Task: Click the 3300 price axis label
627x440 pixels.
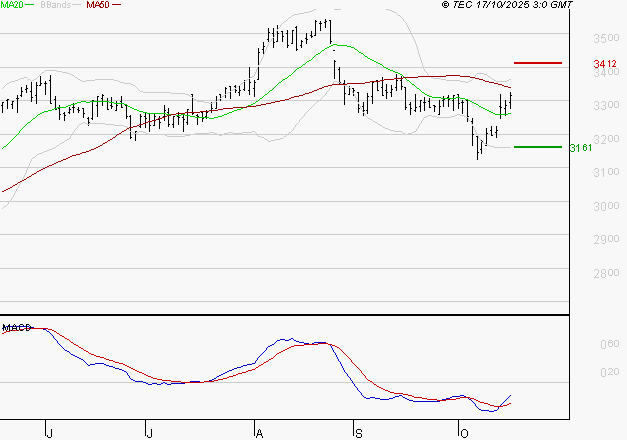Action: pyautogui.click(x=606, y=106)
